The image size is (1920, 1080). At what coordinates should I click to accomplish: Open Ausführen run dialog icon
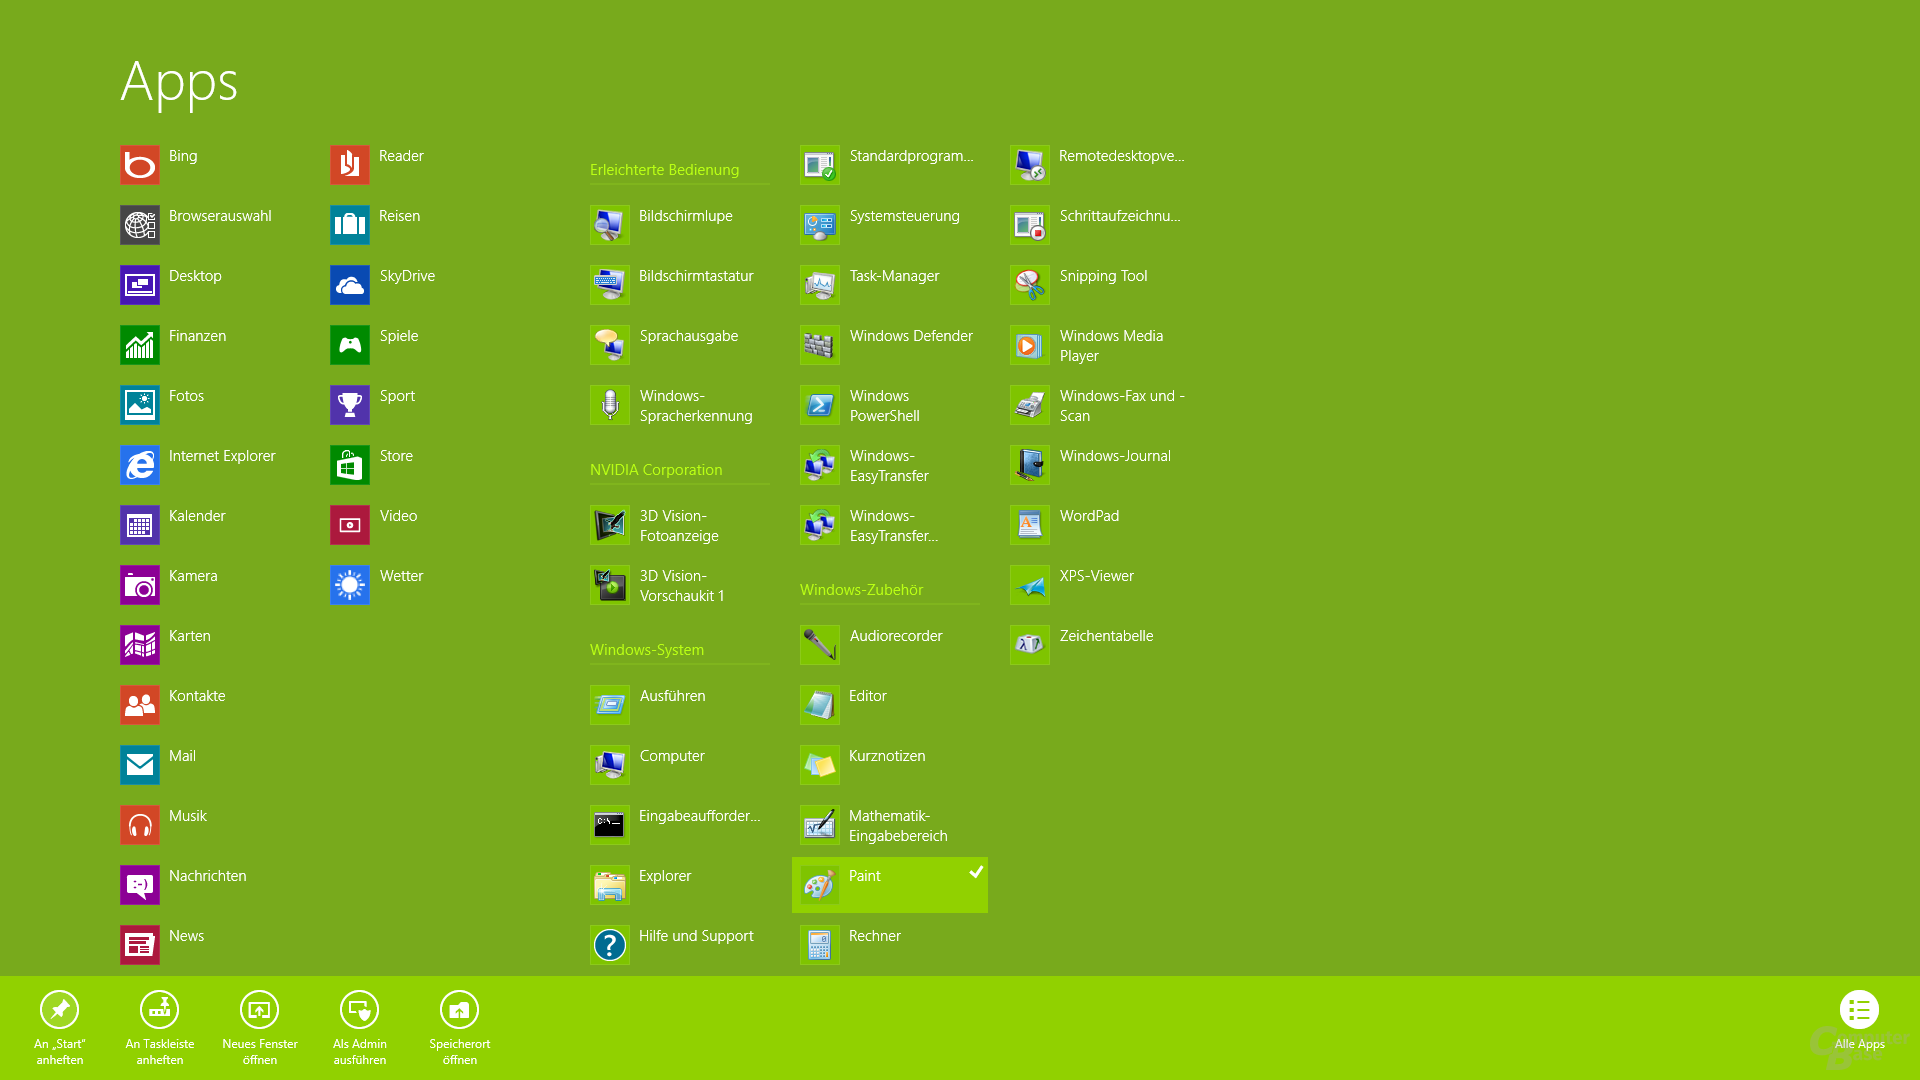pos(609,705)
